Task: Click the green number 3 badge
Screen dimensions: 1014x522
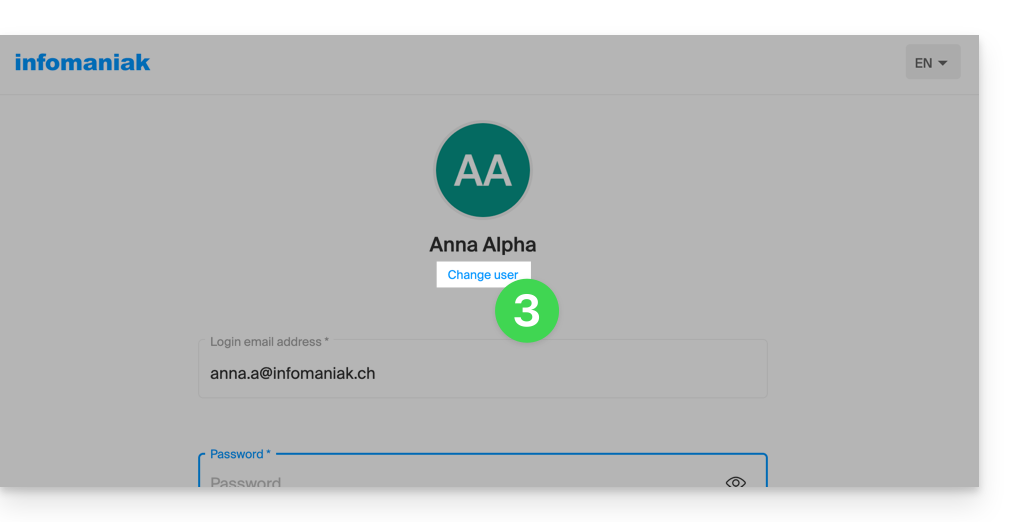Action: [526, 310]
